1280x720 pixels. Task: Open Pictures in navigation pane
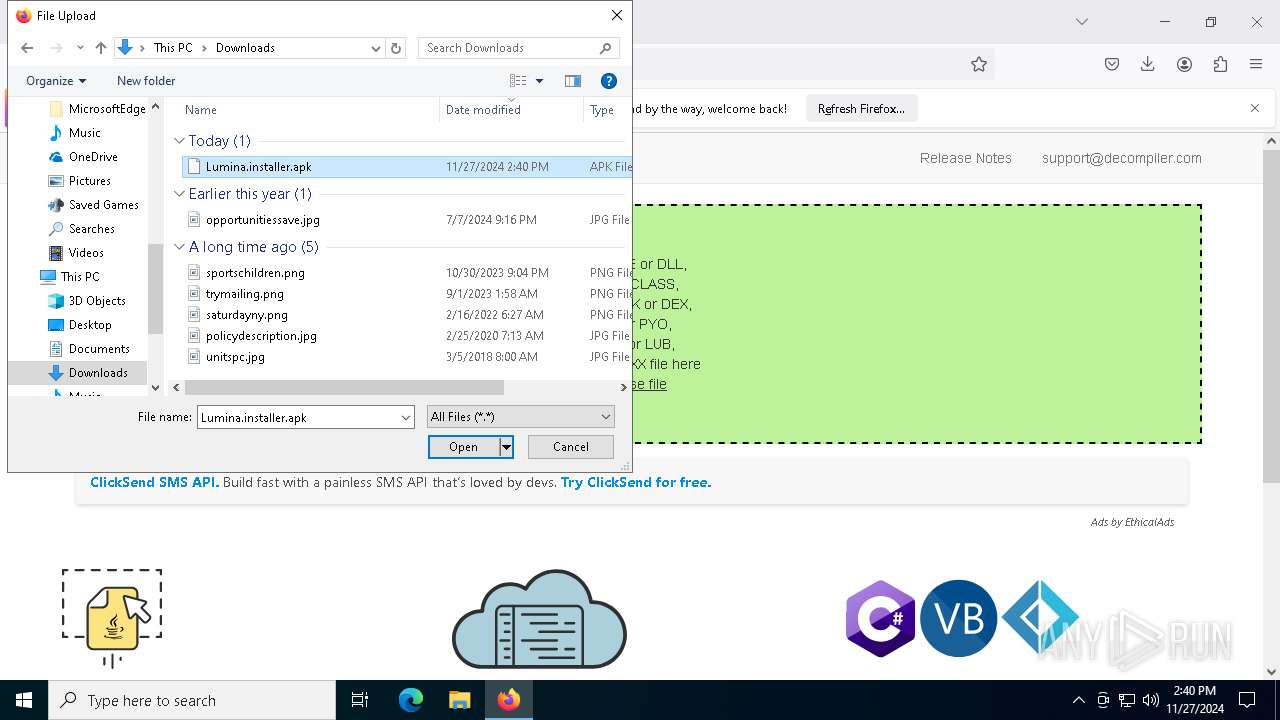pyautogui.click(x=89, y=181)
